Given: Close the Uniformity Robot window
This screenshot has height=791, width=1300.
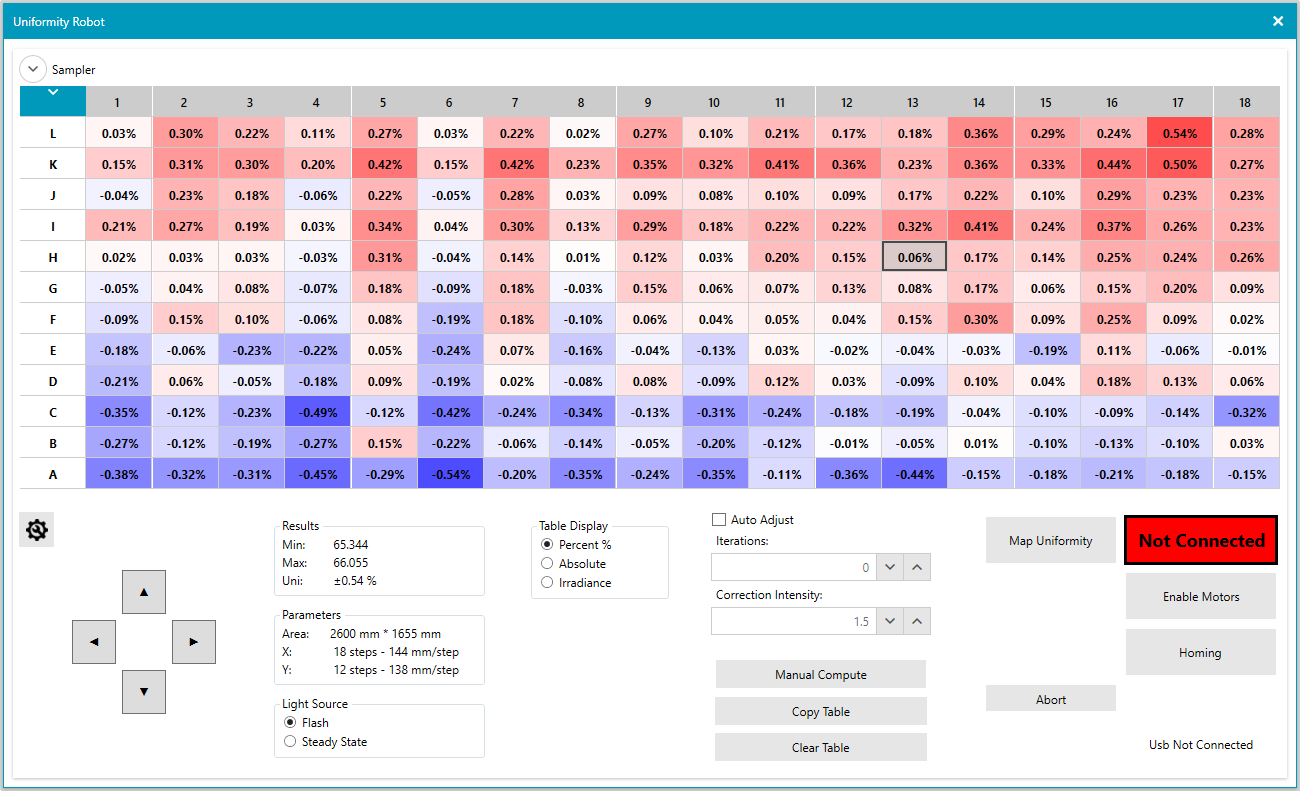Looking at the screenshot, I should (x=1278, y=21).
